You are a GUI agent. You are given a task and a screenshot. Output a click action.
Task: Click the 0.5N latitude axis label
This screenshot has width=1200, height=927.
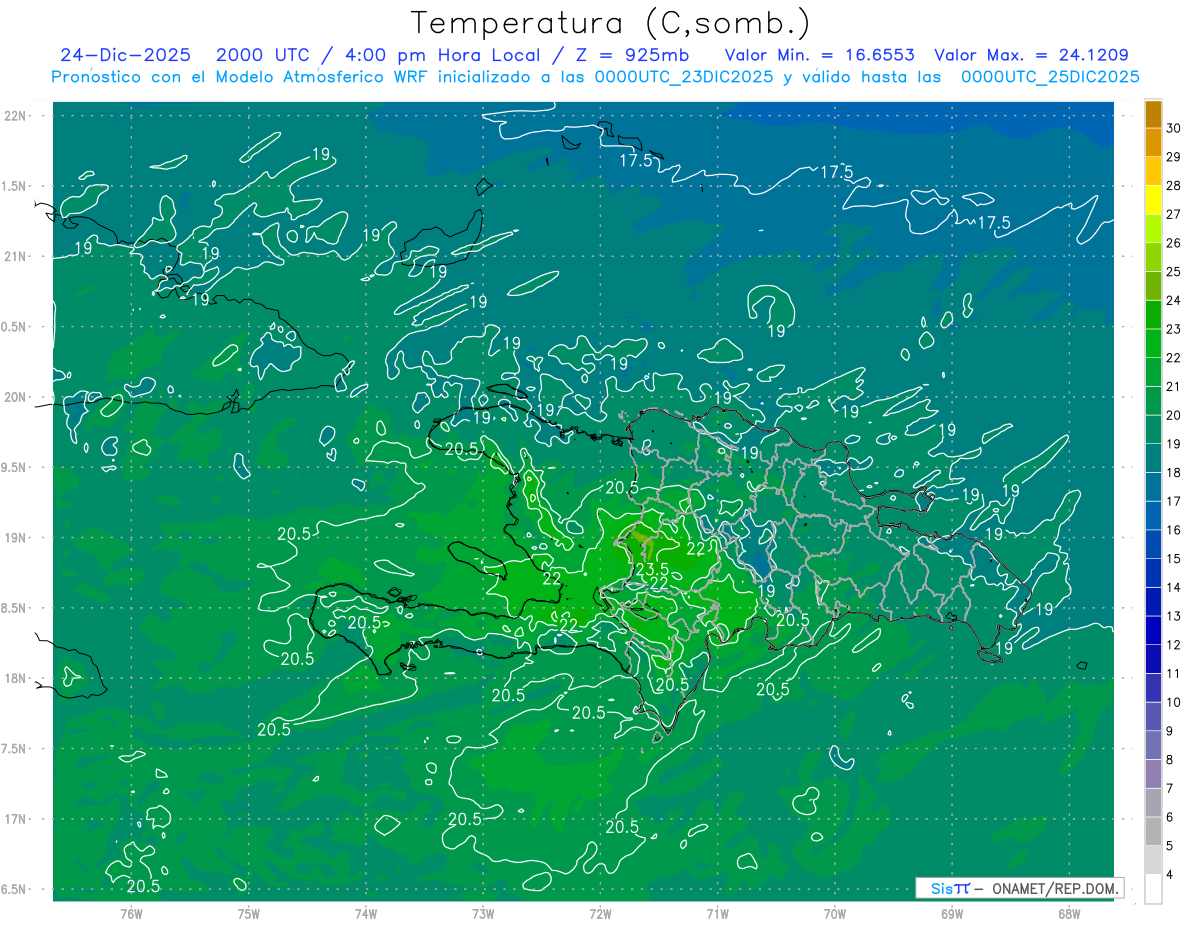(14, 327)
